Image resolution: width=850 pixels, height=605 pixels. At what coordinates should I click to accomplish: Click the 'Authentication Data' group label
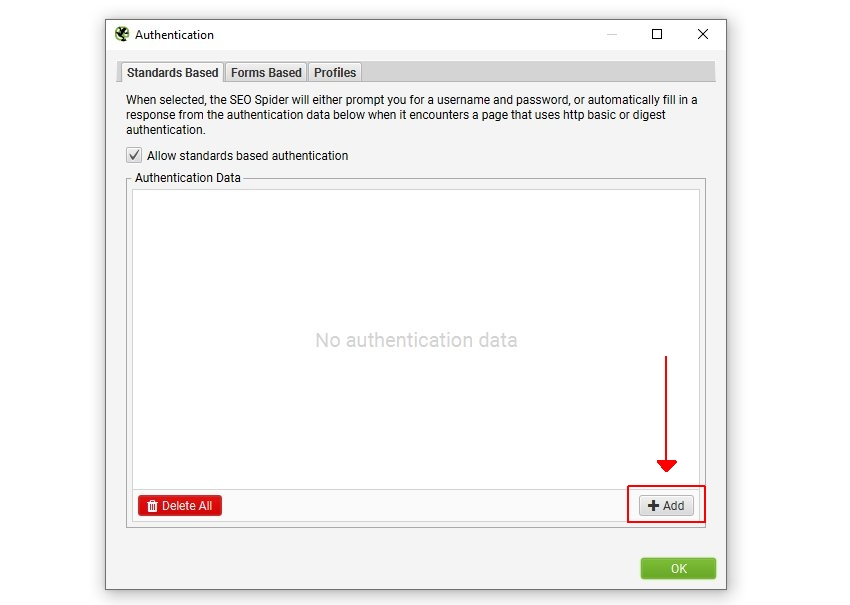(x=188, y=178)
